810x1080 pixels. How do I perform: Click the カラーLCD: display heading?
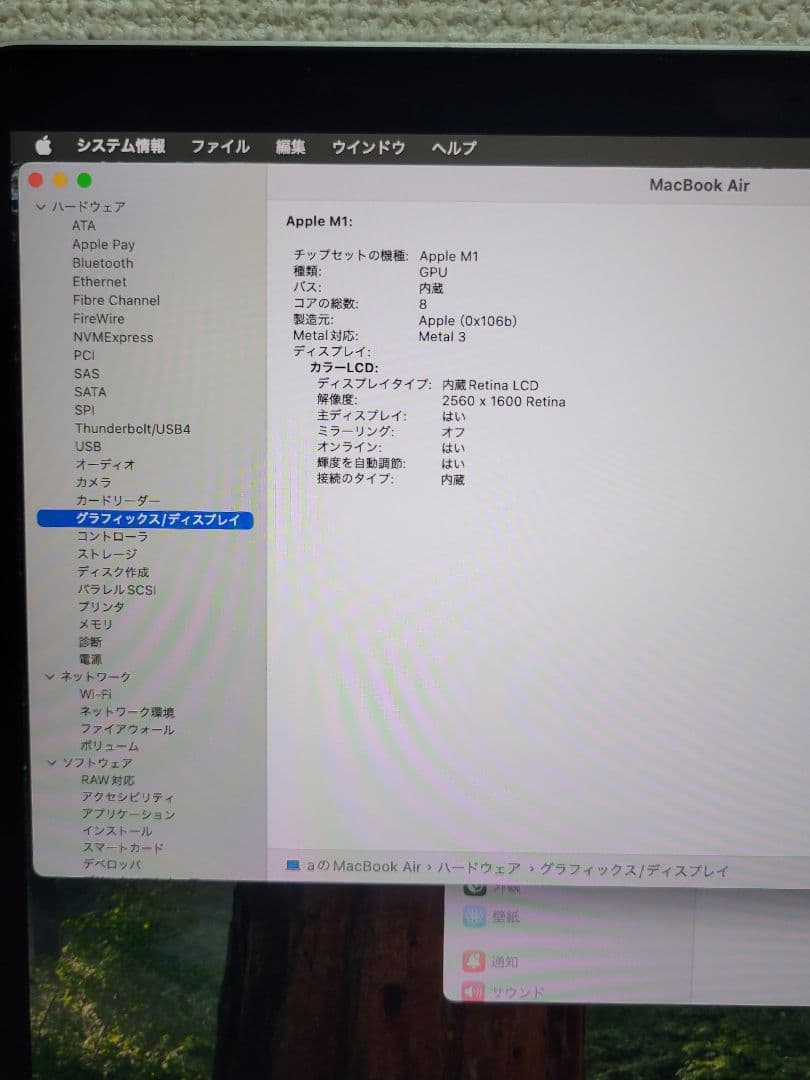(x=344, y=368)
